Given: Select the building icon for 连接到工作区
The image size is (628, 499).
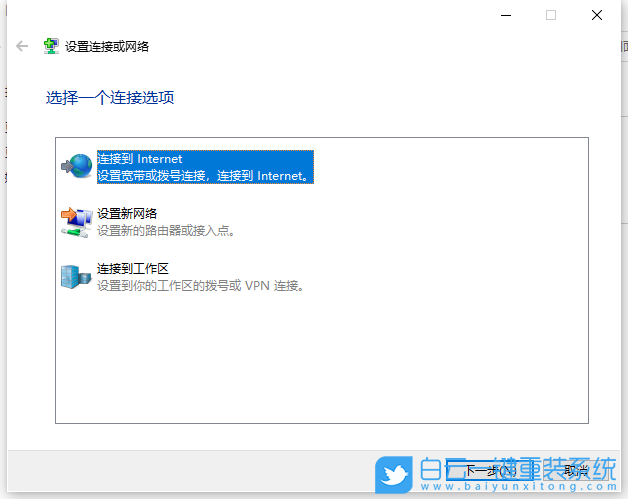Looking at the screenshot, I should click(76, 277).
